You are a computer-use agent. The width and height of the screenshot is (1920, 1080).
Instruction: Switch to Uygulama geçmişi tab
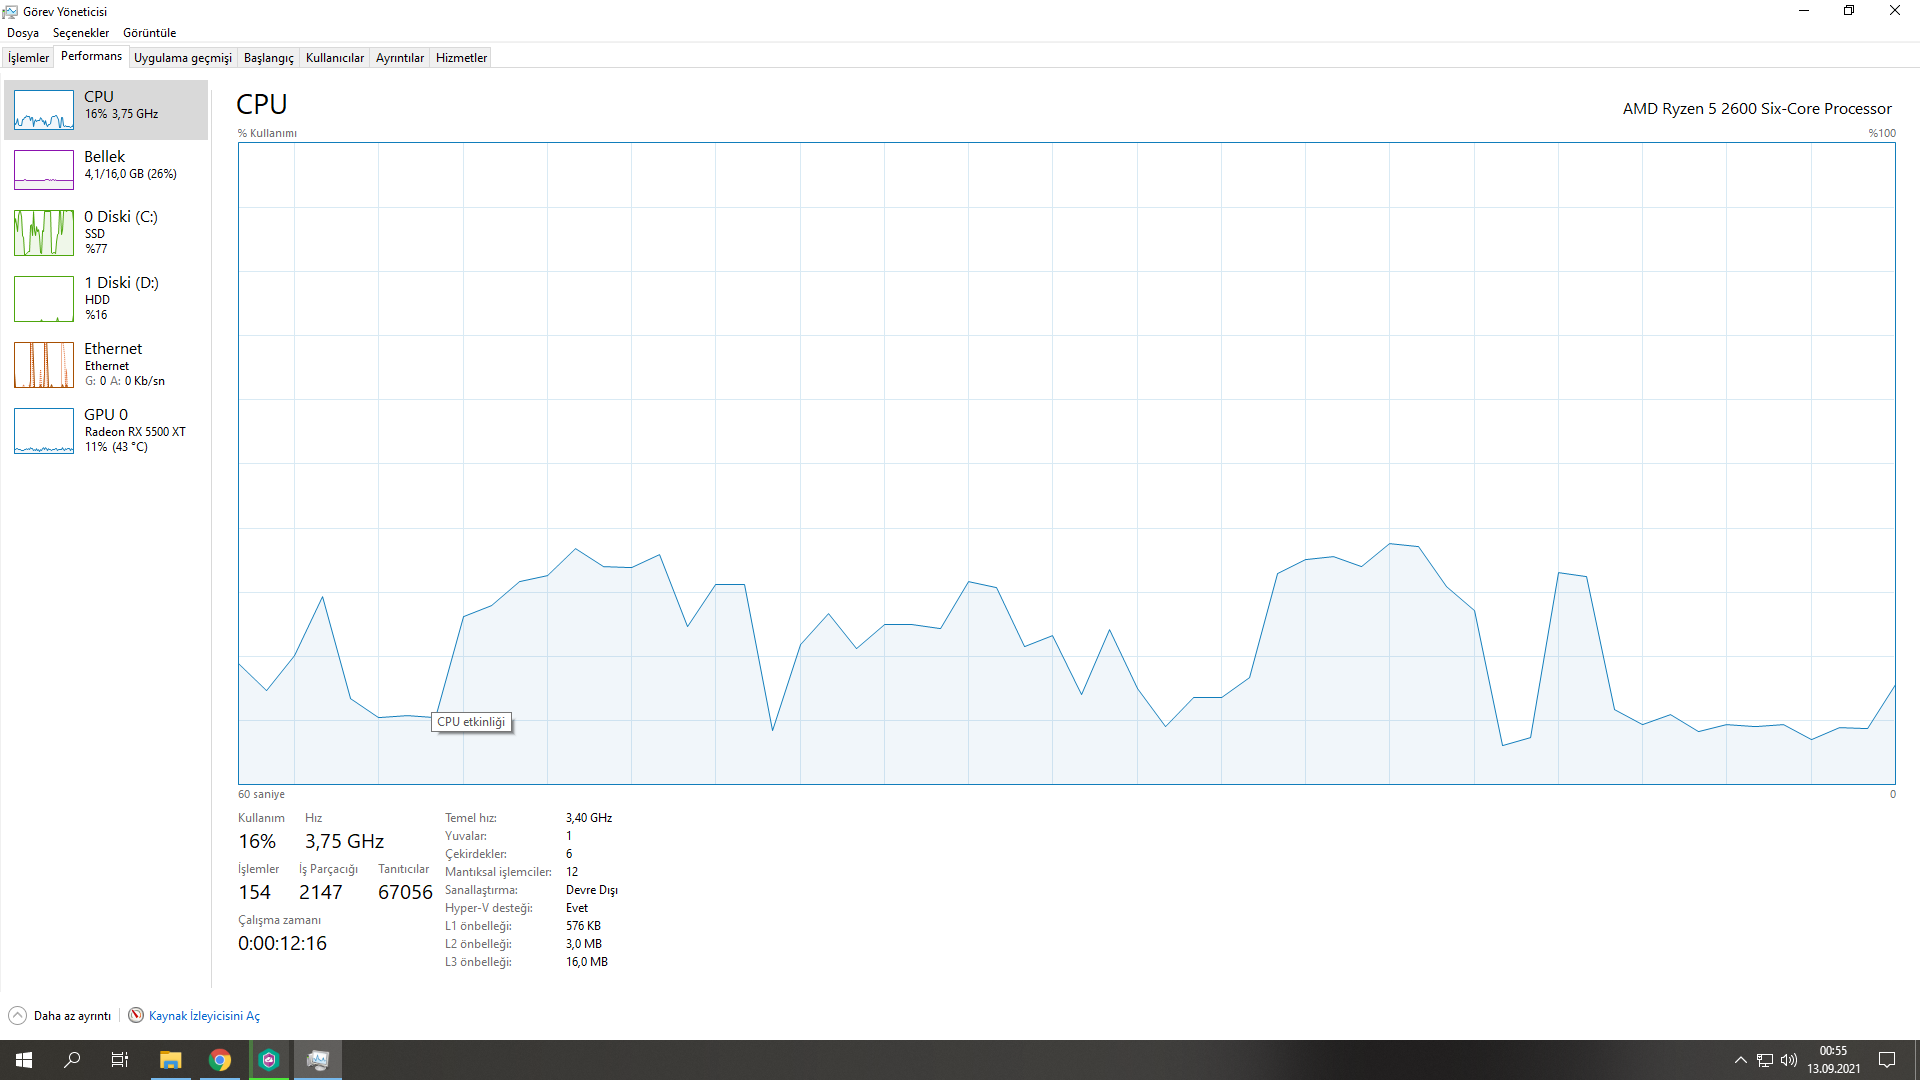182,58
